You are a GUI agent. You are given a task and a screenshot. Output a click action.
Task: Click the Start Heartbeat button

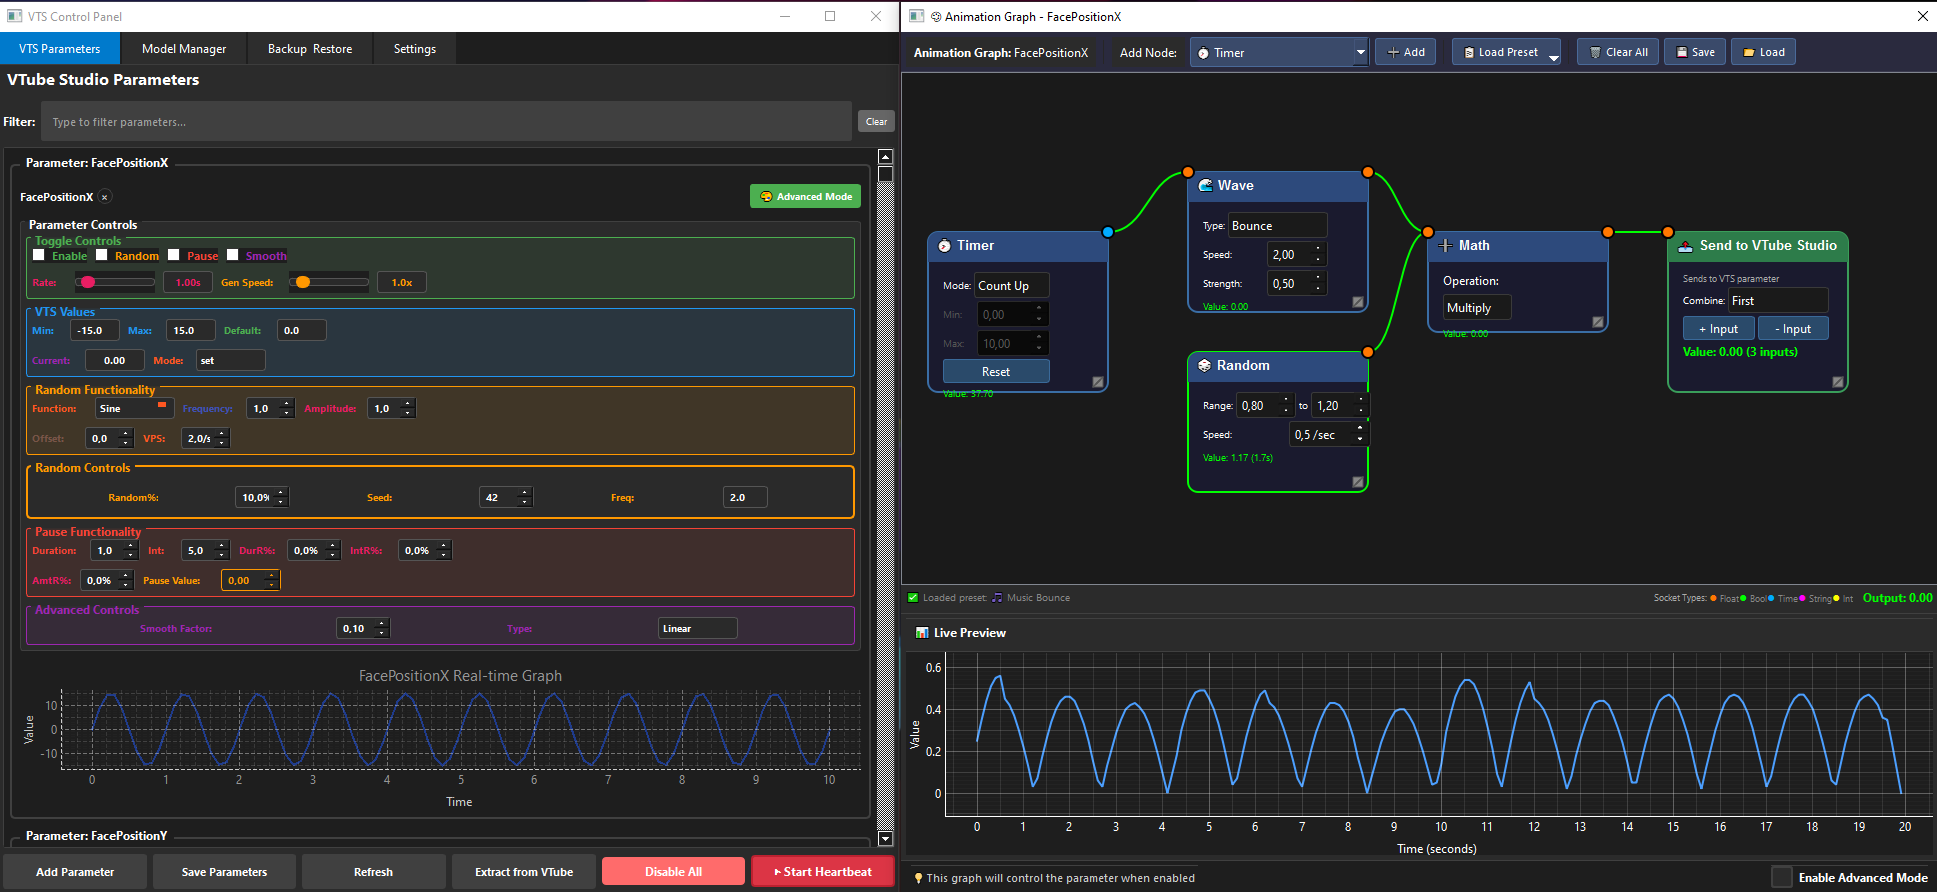point(824,872)
